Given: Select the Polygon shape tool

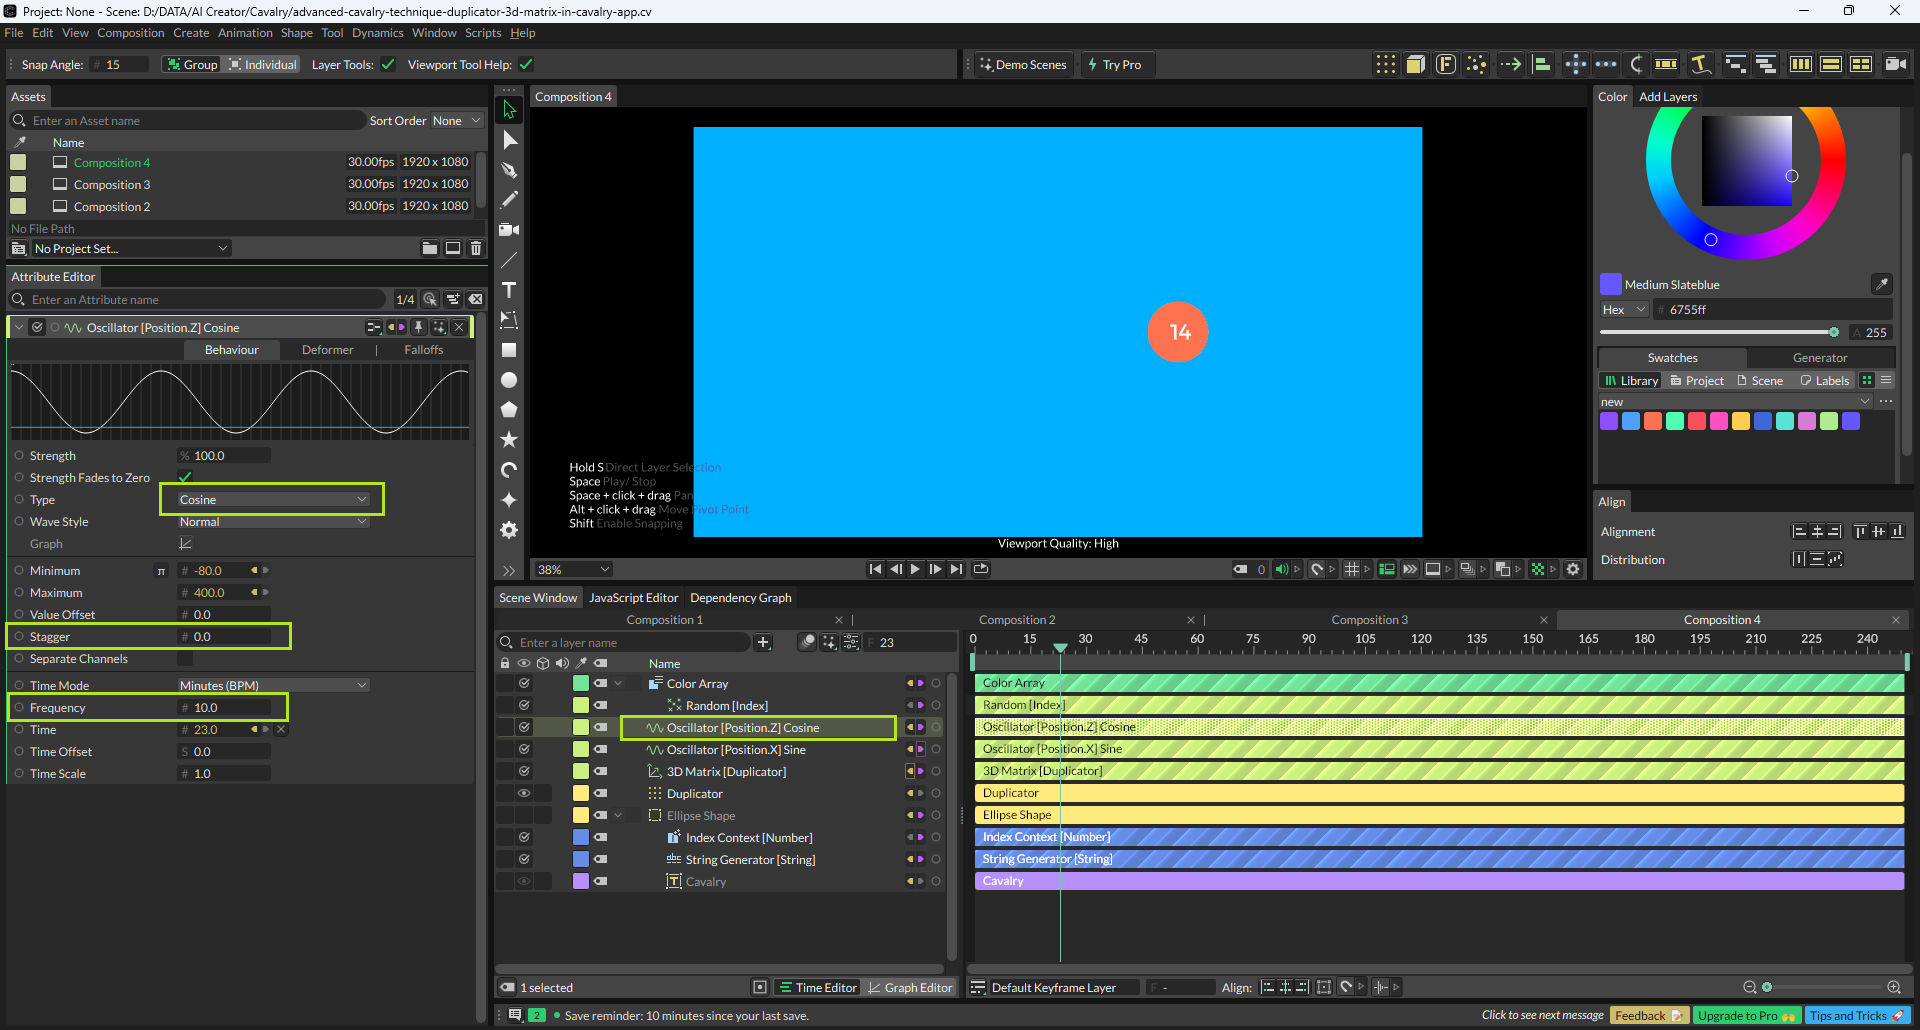Looking at the screenshot, I should (x=509, y=410).
